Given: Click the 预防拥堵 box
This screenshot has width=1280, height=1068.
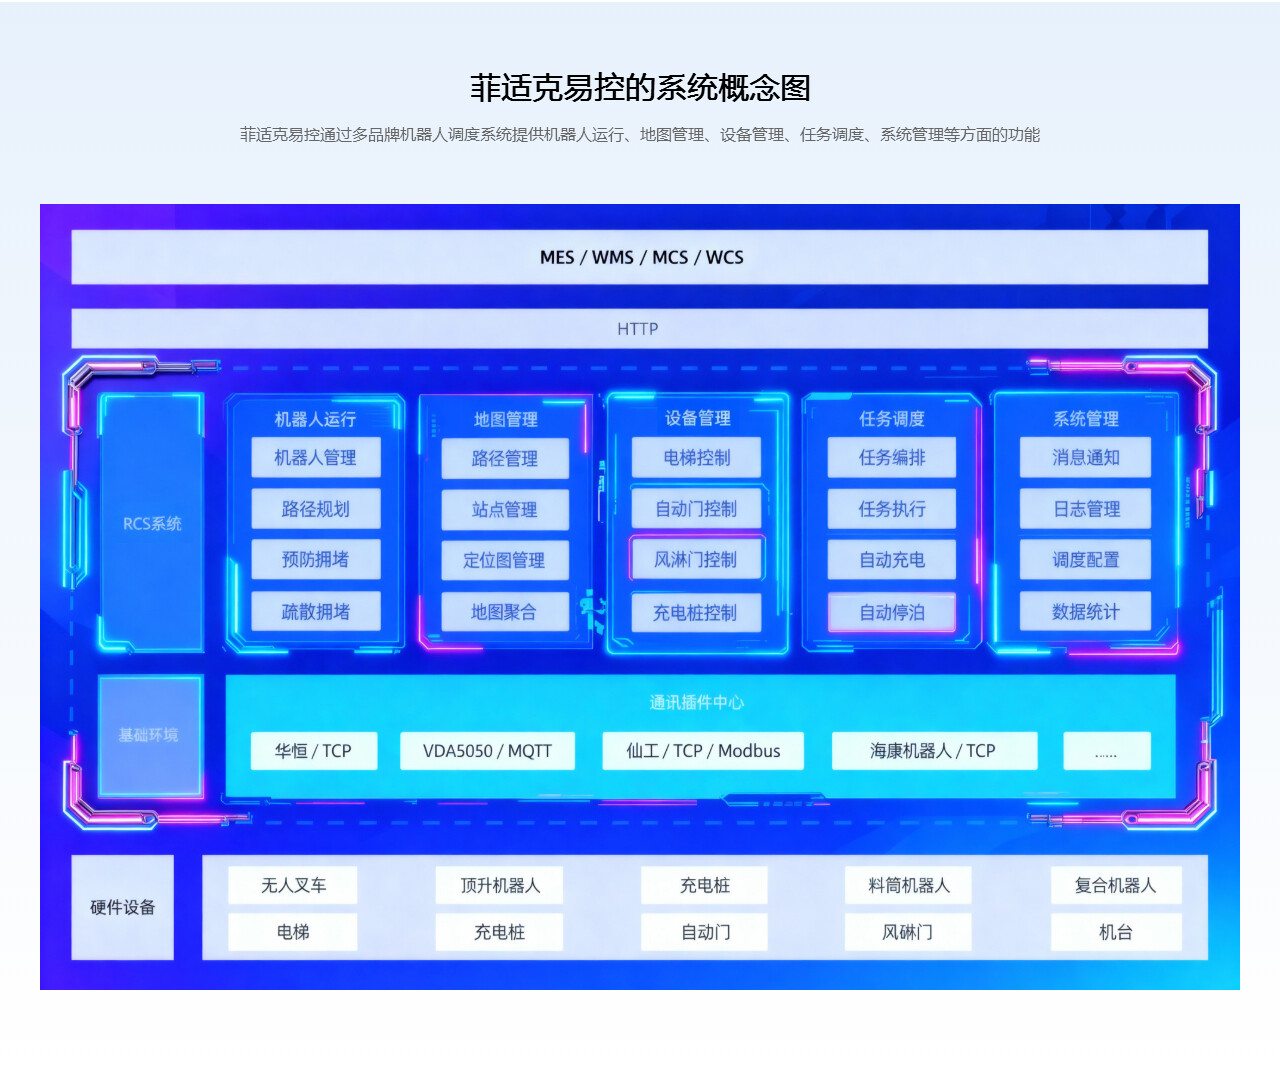Looking at the screenshot, I should tap(316, 560).
